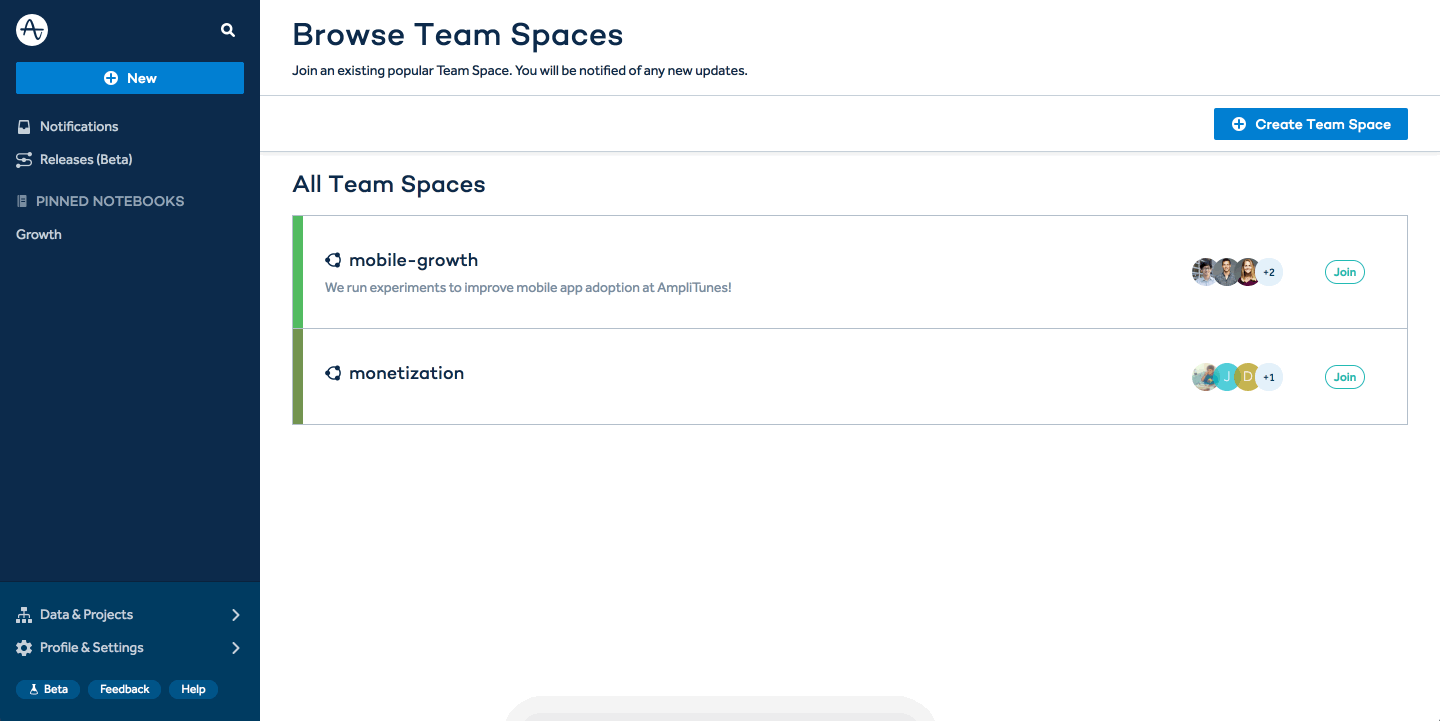
Task: Open the Releases (Beta) menu item
Action: click(x=86, y=160)
